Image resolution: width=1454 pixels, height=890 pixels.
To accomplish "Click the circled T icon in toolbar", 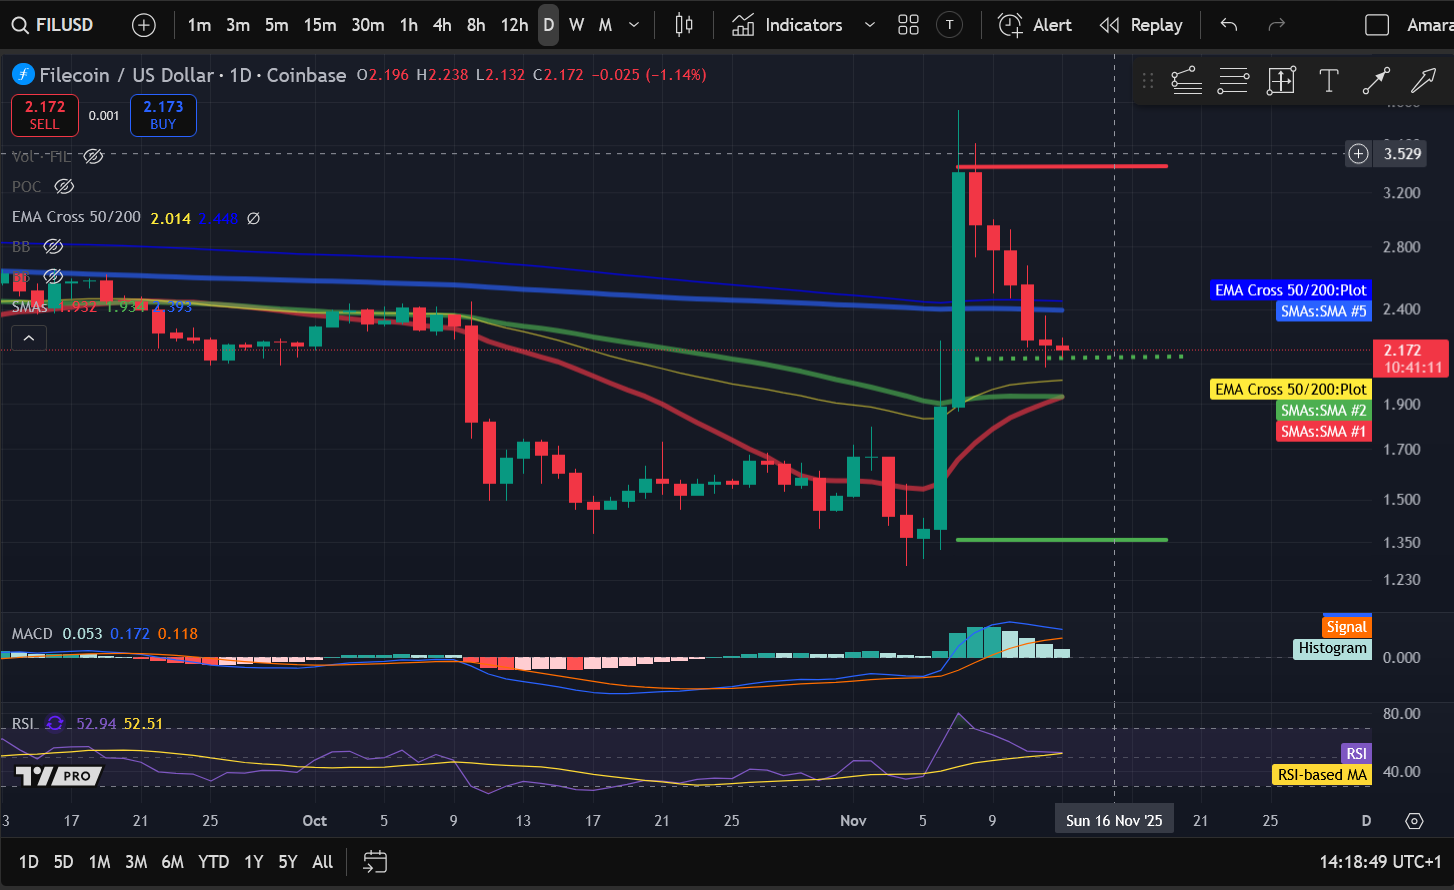I will pyautogui.click(x=950, y=25).
